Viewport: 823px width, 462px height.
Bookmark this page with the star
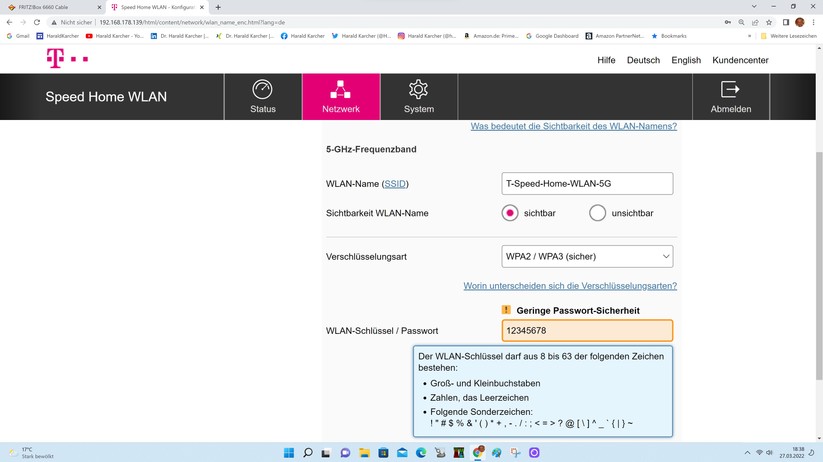pos(769,22)
